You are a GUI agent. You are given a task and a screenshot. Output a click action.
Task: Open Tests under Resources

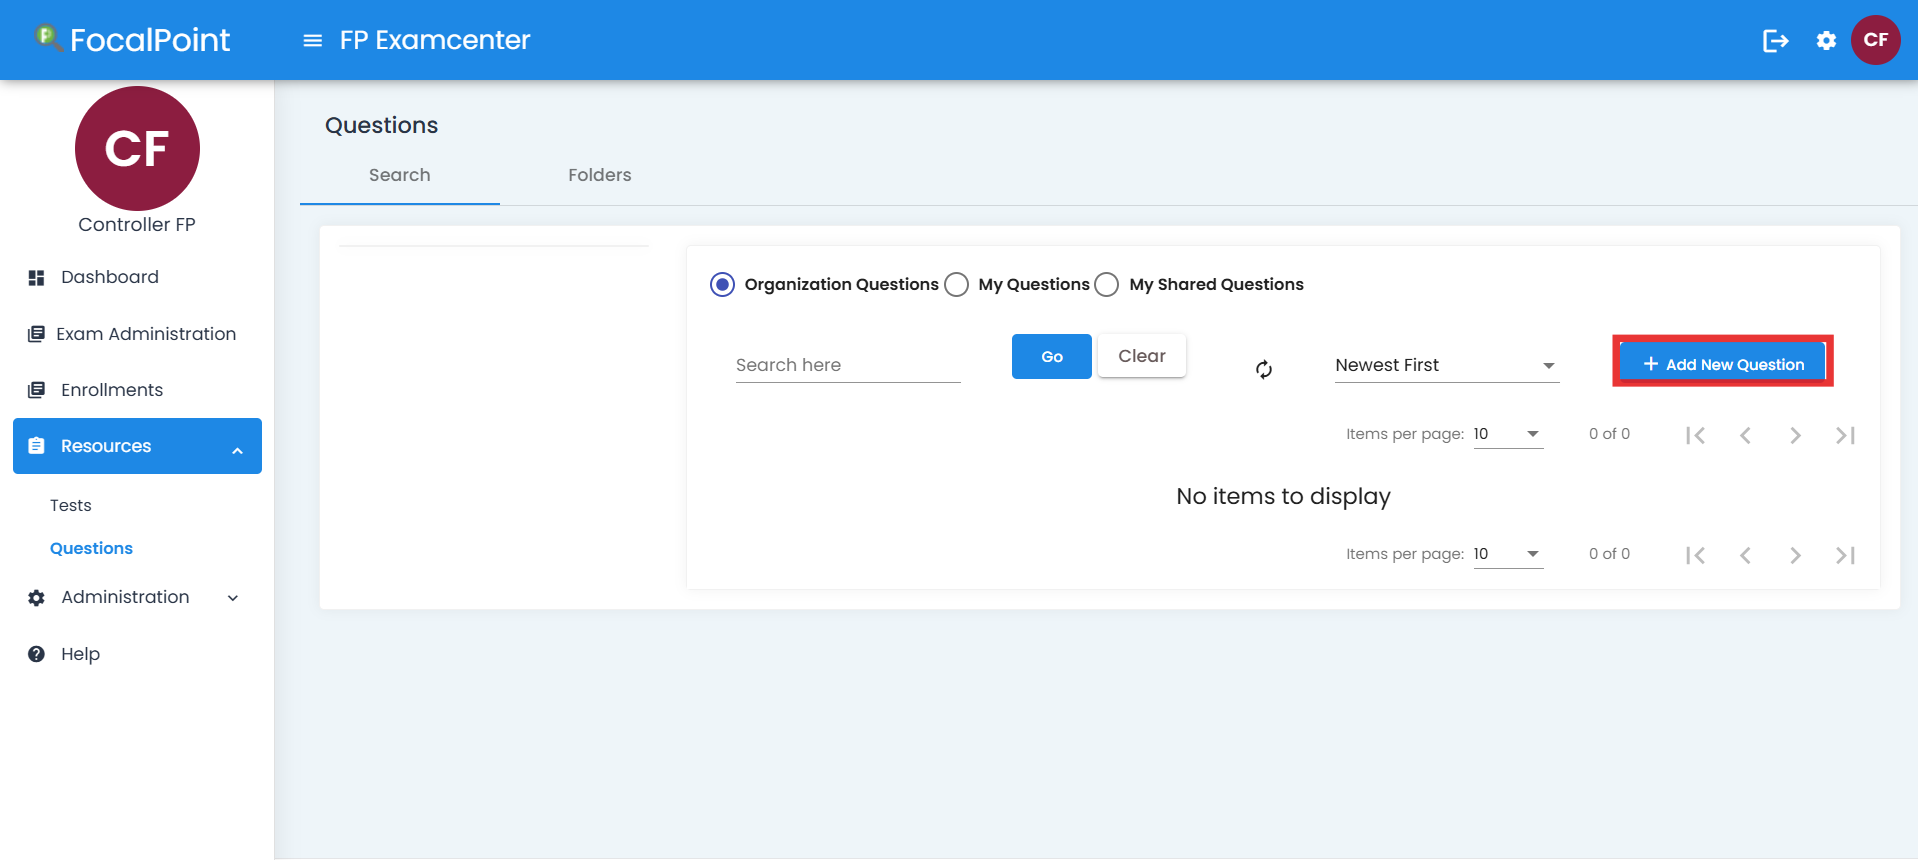pos(71,505)
